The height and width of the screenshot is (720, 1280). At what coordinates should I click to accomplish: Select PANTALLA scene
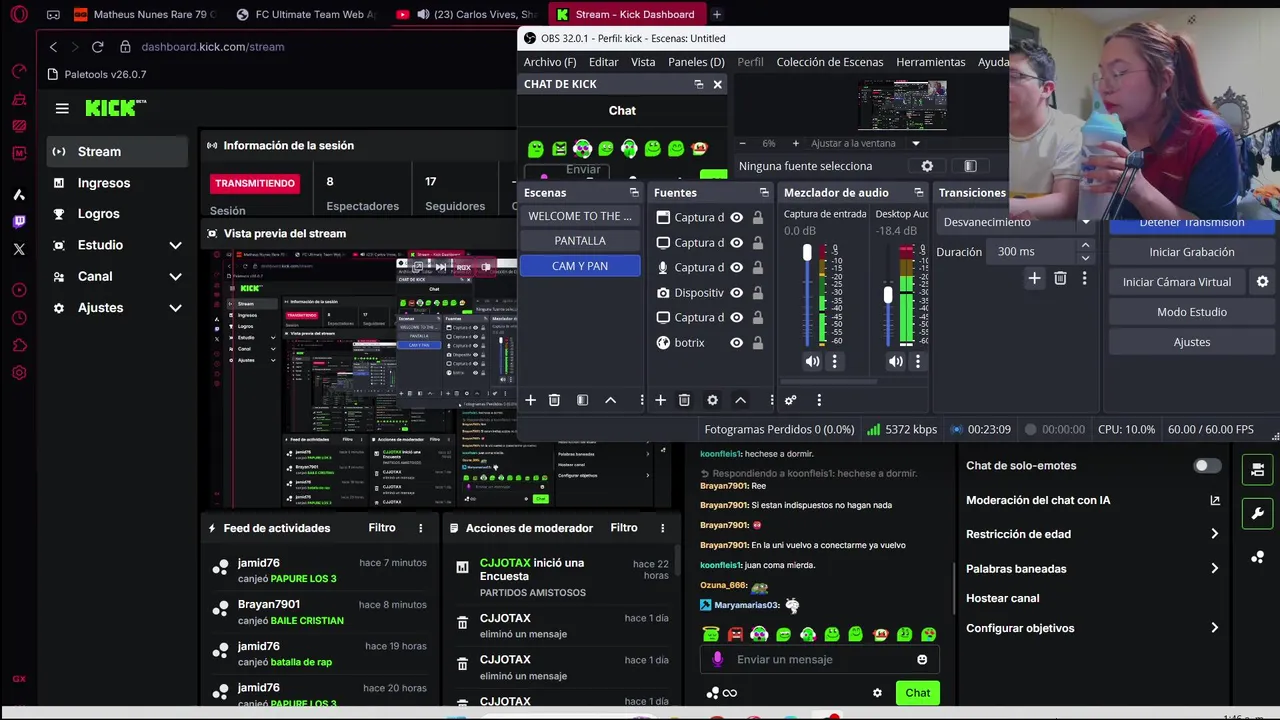click(580, 241)
